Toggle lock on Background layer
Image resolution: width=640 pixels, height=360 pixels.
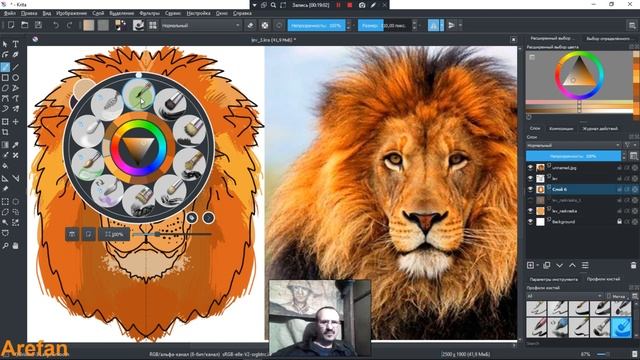pos(620,222)
